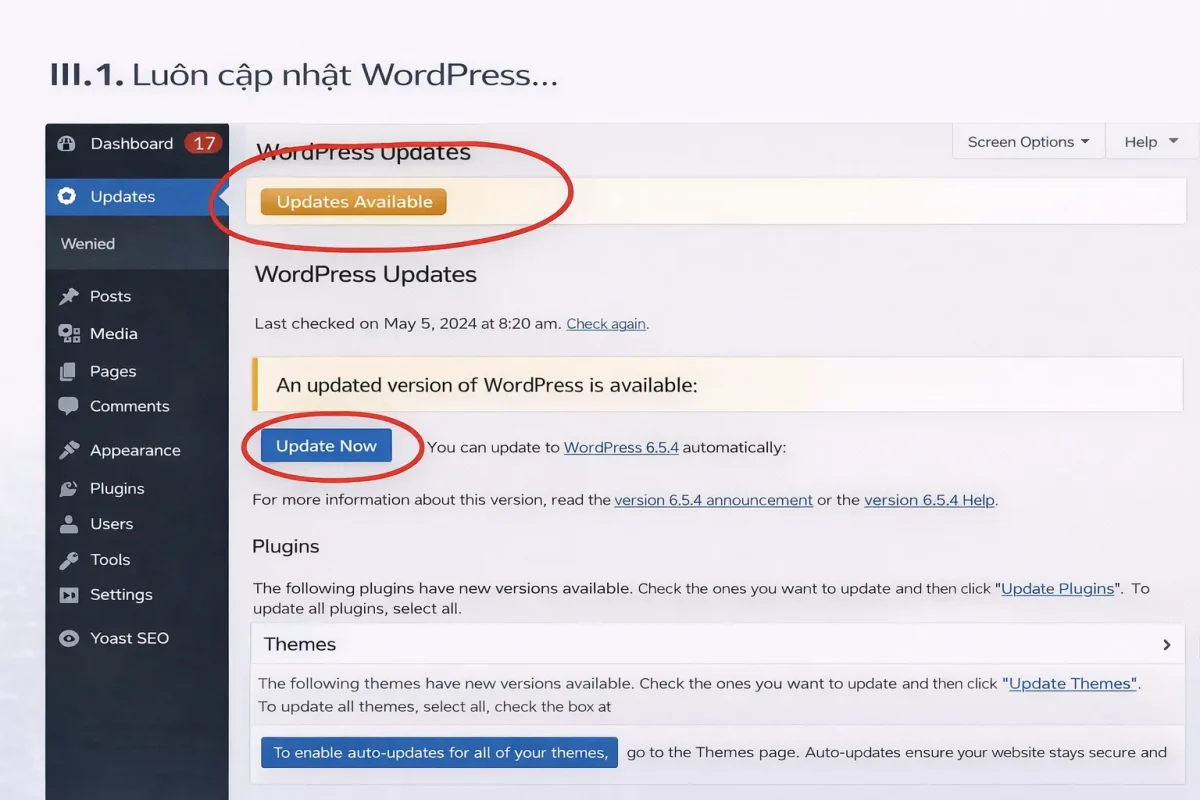Viewport: 1200px width, 800px height.
Task: Open the version 6.5.4 announcement link
Action: [x=713, y=500]
